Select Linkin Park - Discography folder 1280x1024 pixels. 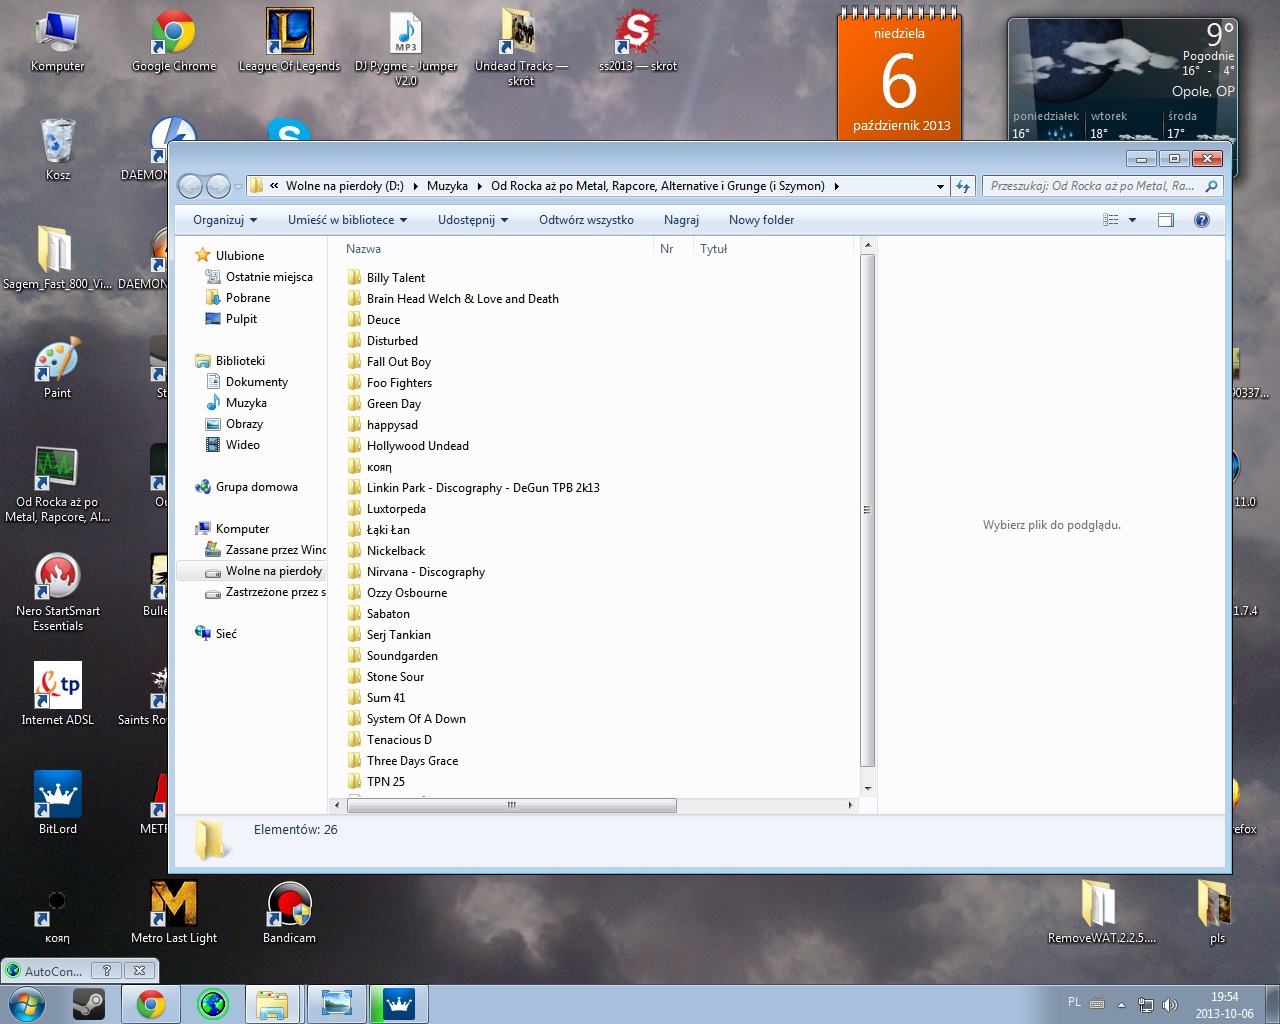(473, 488)
